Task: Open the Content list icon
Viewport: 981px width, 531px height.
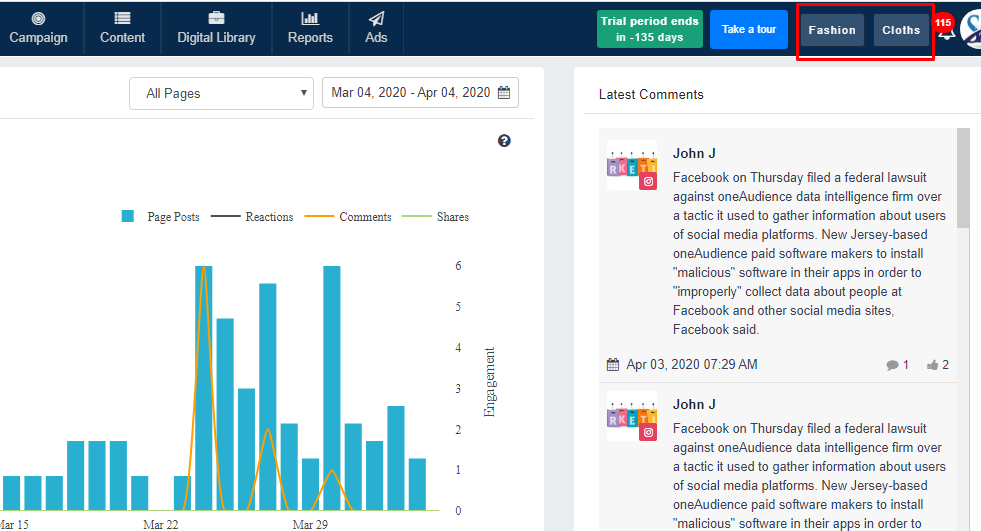Action: click(122, 18)
